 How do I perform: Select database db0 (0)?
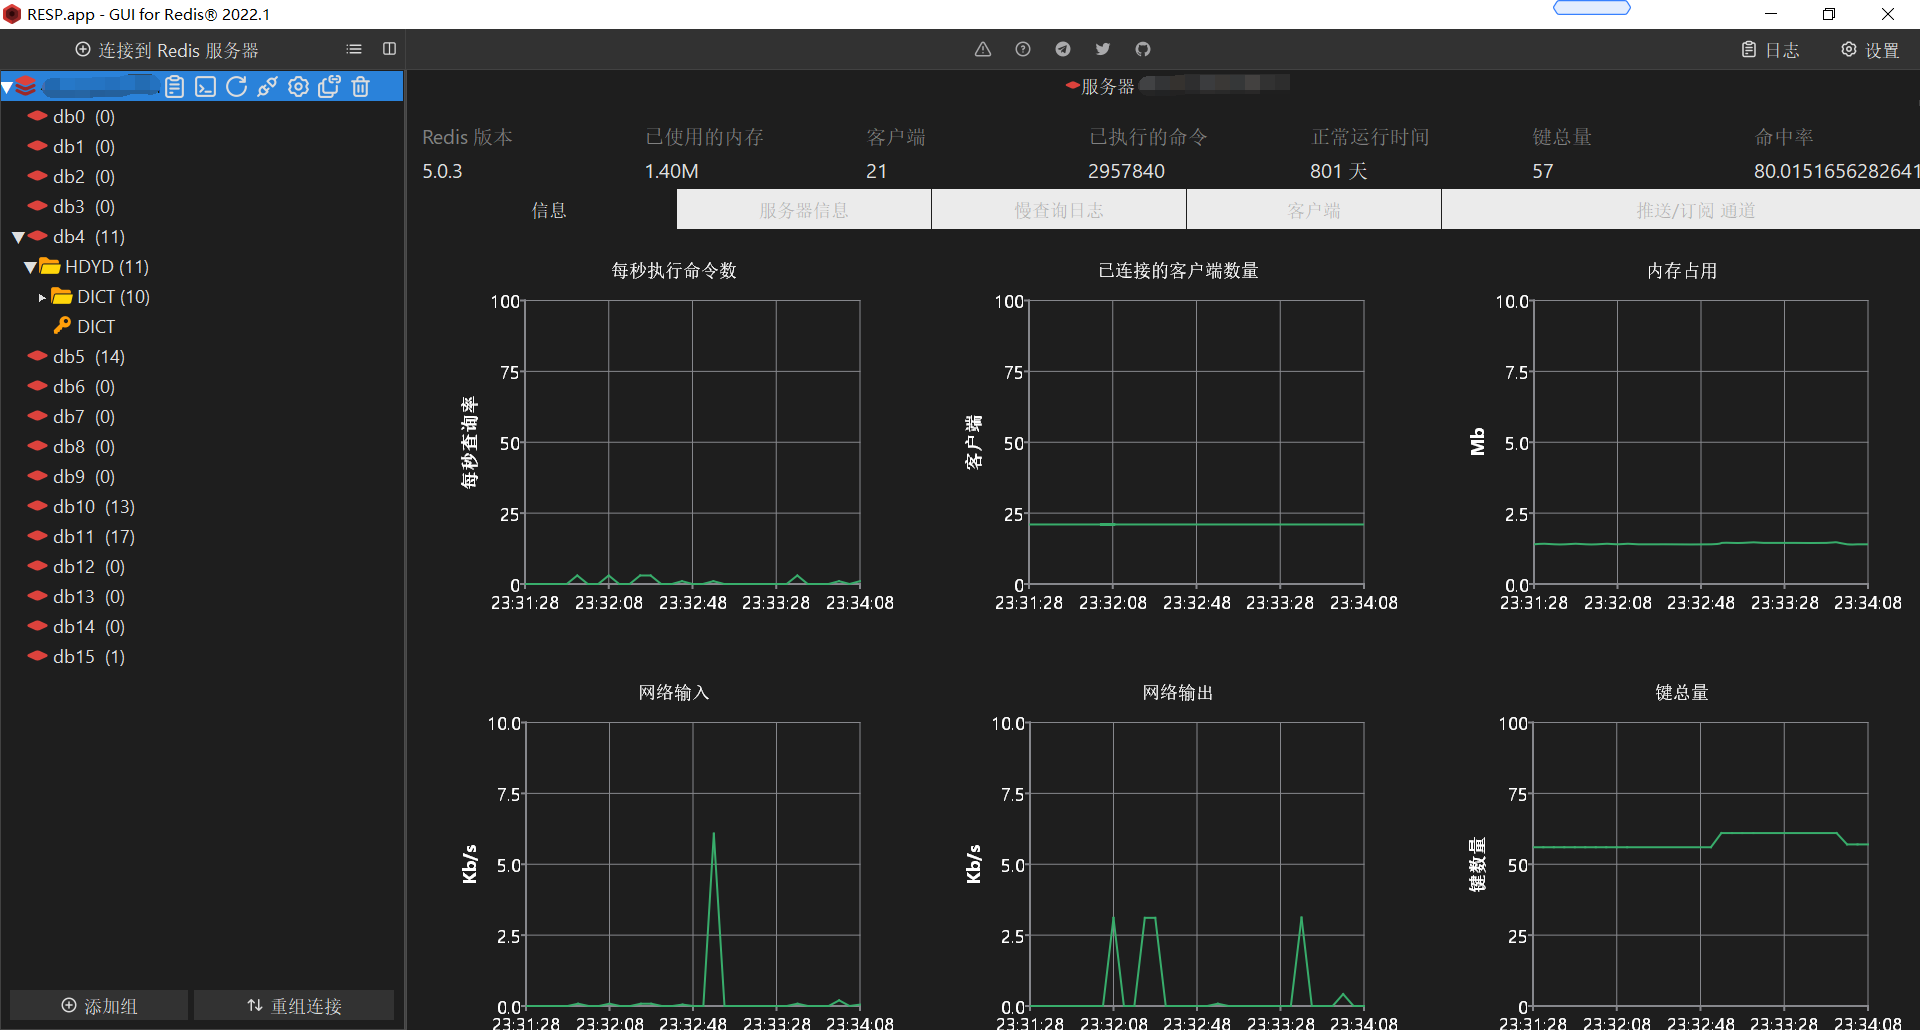coord(84,116)
